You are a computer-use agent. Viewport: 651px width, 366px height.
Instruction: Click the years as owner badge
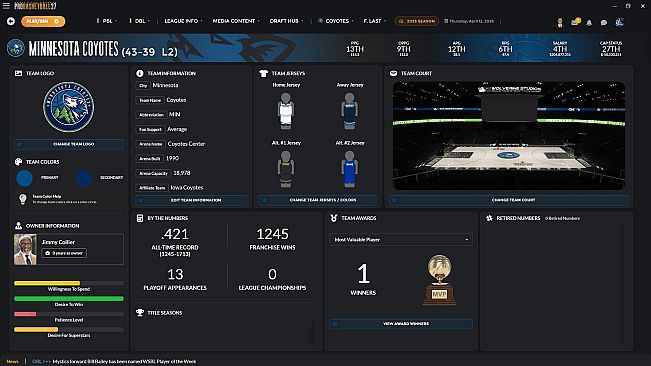tap(64, 253)
